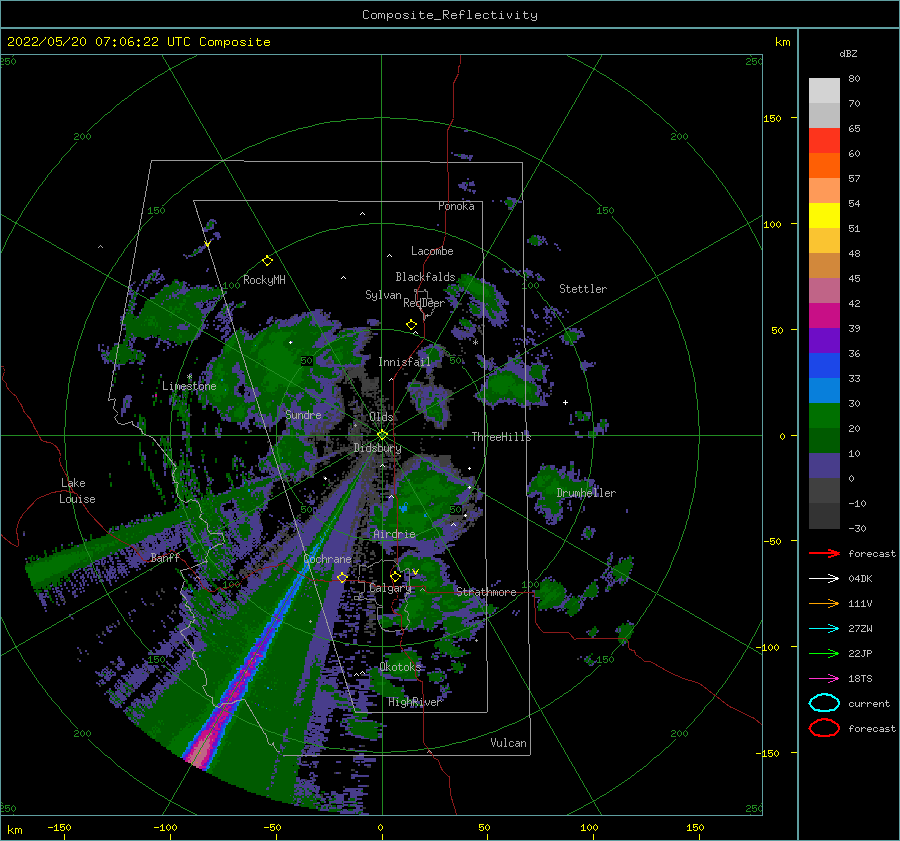This screenshot has width=900, height=841.
Task: Click the Didsbury label
Action: (x=378, y=448)
